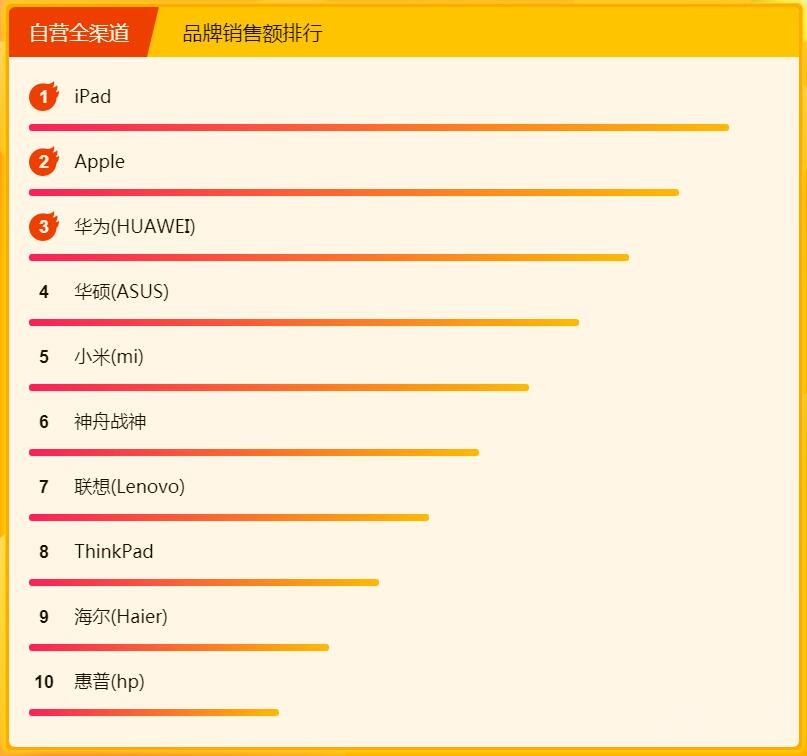Click the rank number 4 label
Image resolution: width=807 pixels, height=756 pixels.
tap(44, 292)
